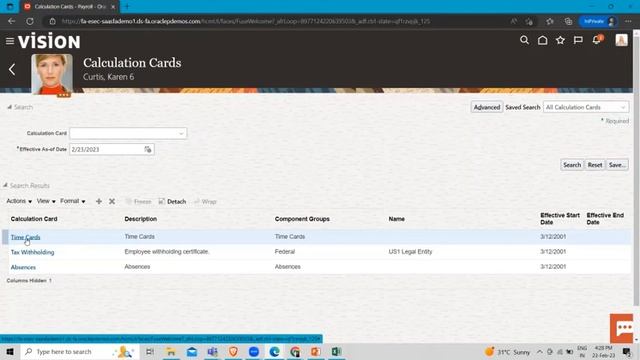
Task: Open the Actions menu
Action: (19, 201)
